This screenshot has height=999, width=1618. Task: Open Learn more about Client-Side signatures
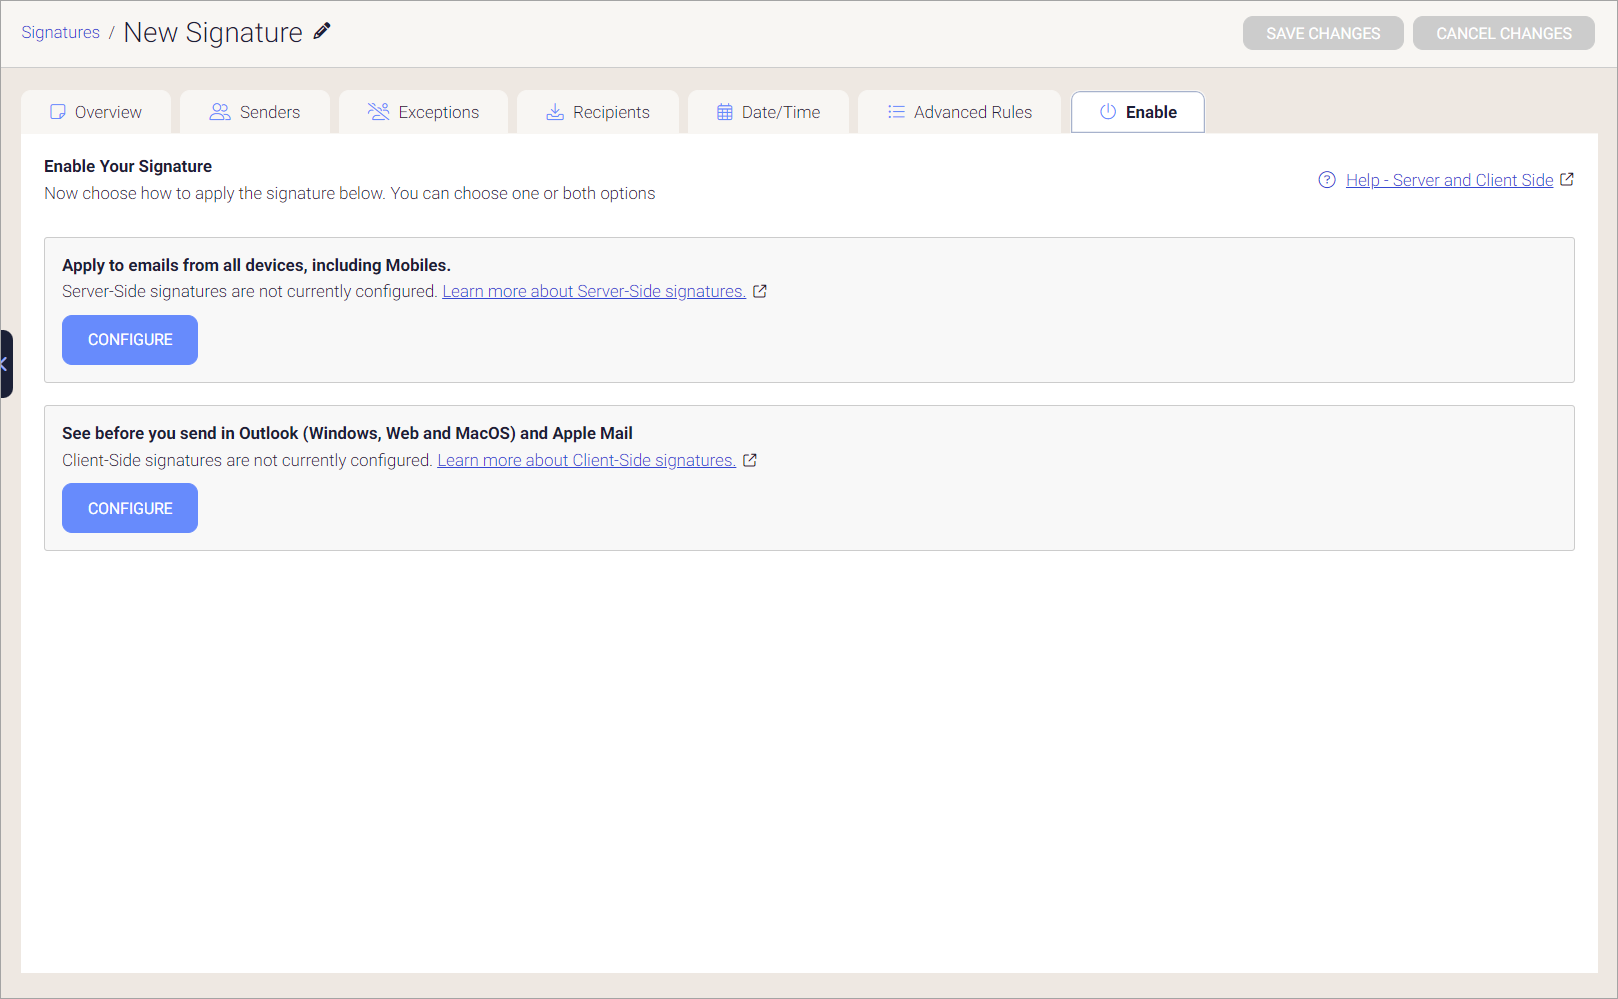pos(585,460)
